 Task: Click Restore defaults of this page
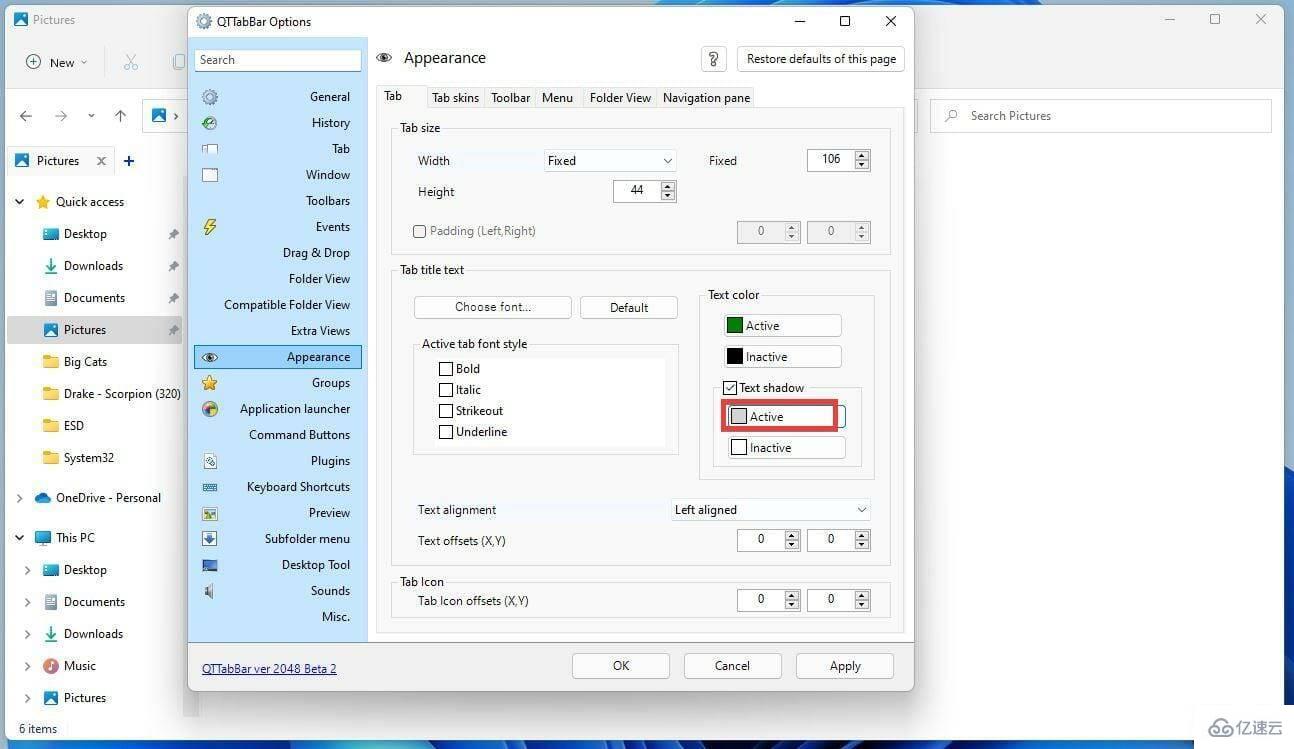tap(821, 59)
